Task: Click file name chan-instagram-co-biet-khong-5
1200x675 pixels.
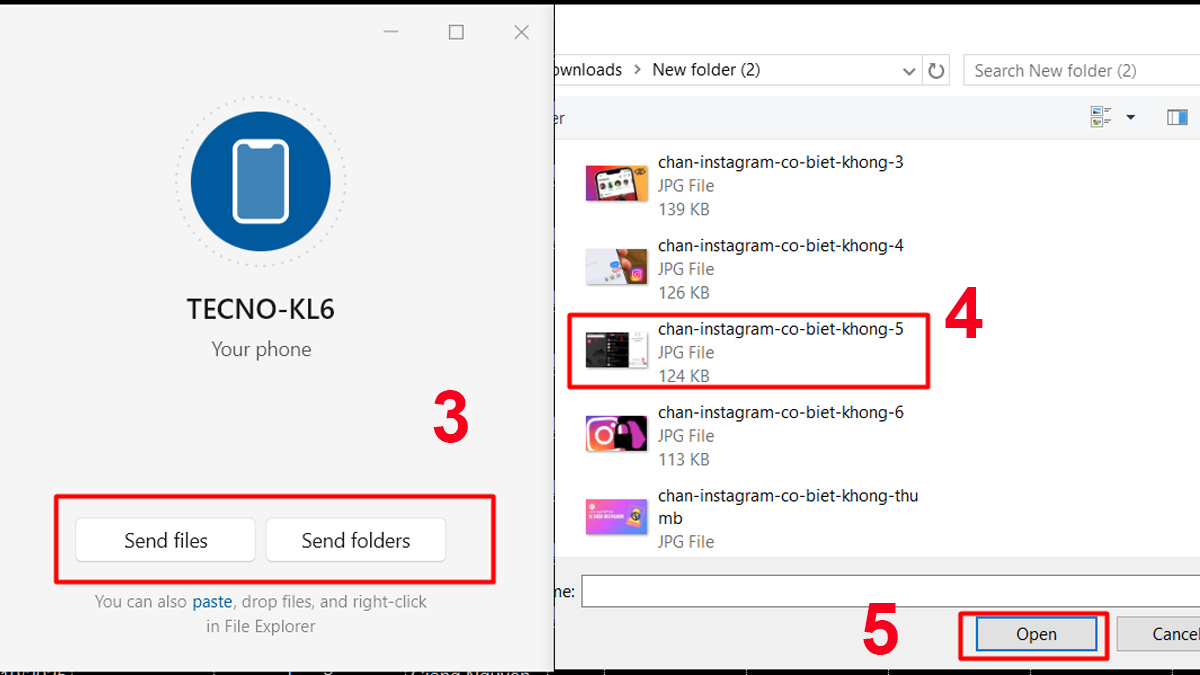Action: 781,329
